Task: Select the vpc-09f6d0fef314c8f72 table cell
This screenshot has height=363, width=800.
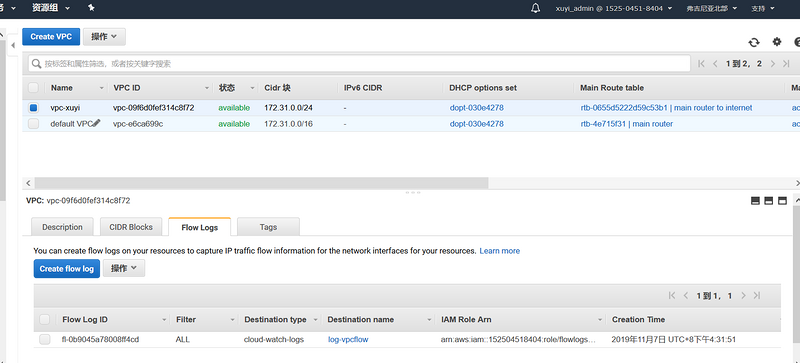Action: click(154, 108)
